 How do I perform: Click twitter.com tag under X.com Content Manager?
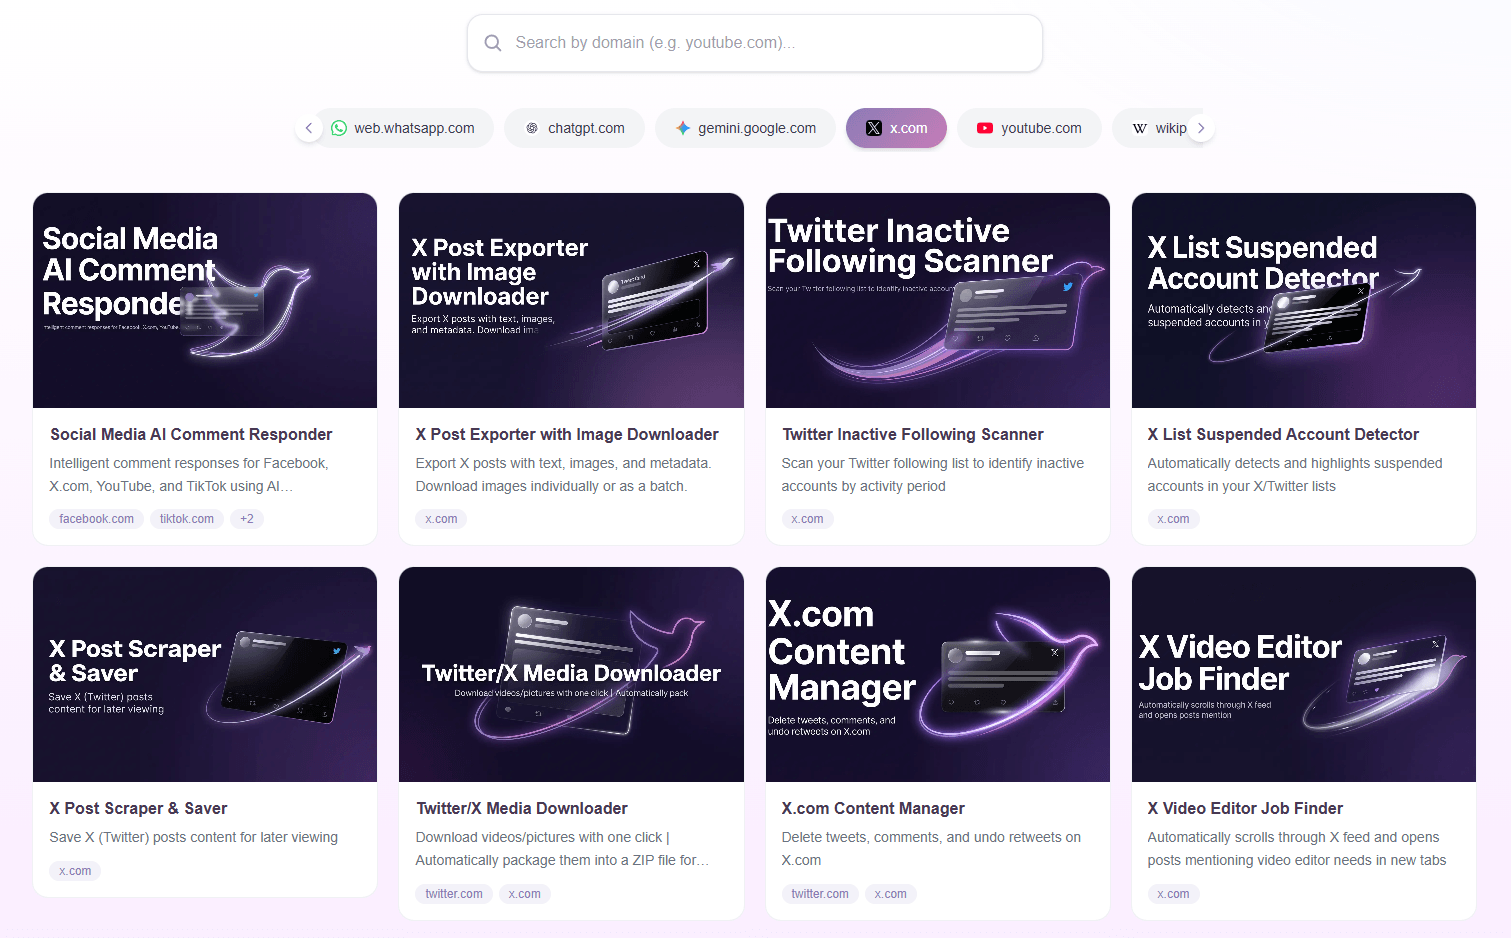pos(820,894)
